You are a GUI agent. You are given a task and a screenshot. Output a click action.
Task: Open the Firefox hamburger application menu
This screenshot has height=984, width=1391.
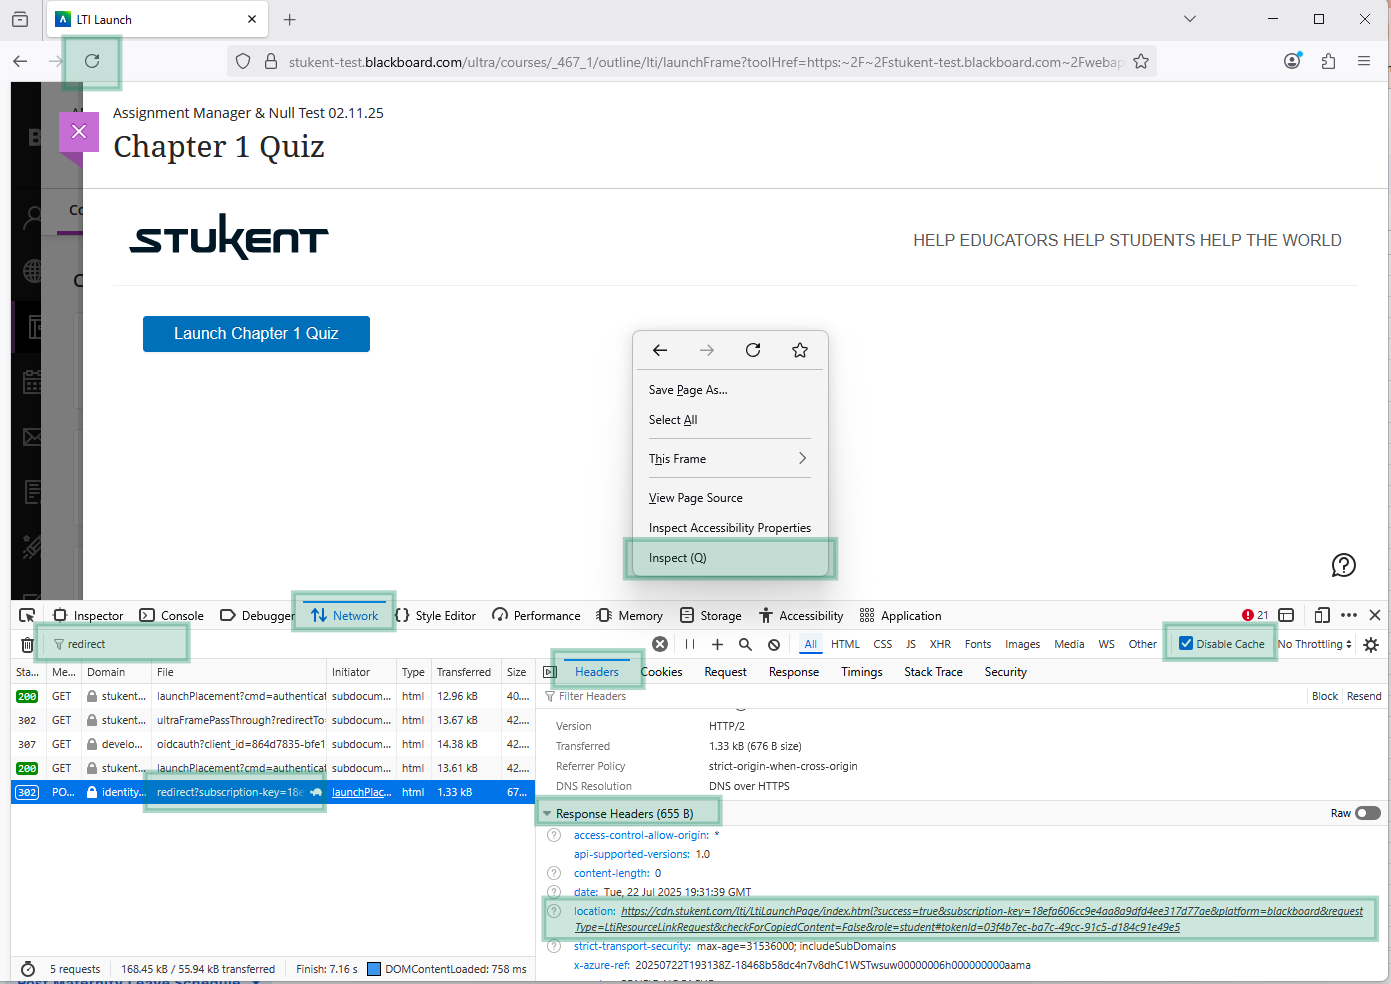[x=1364, y=61]
